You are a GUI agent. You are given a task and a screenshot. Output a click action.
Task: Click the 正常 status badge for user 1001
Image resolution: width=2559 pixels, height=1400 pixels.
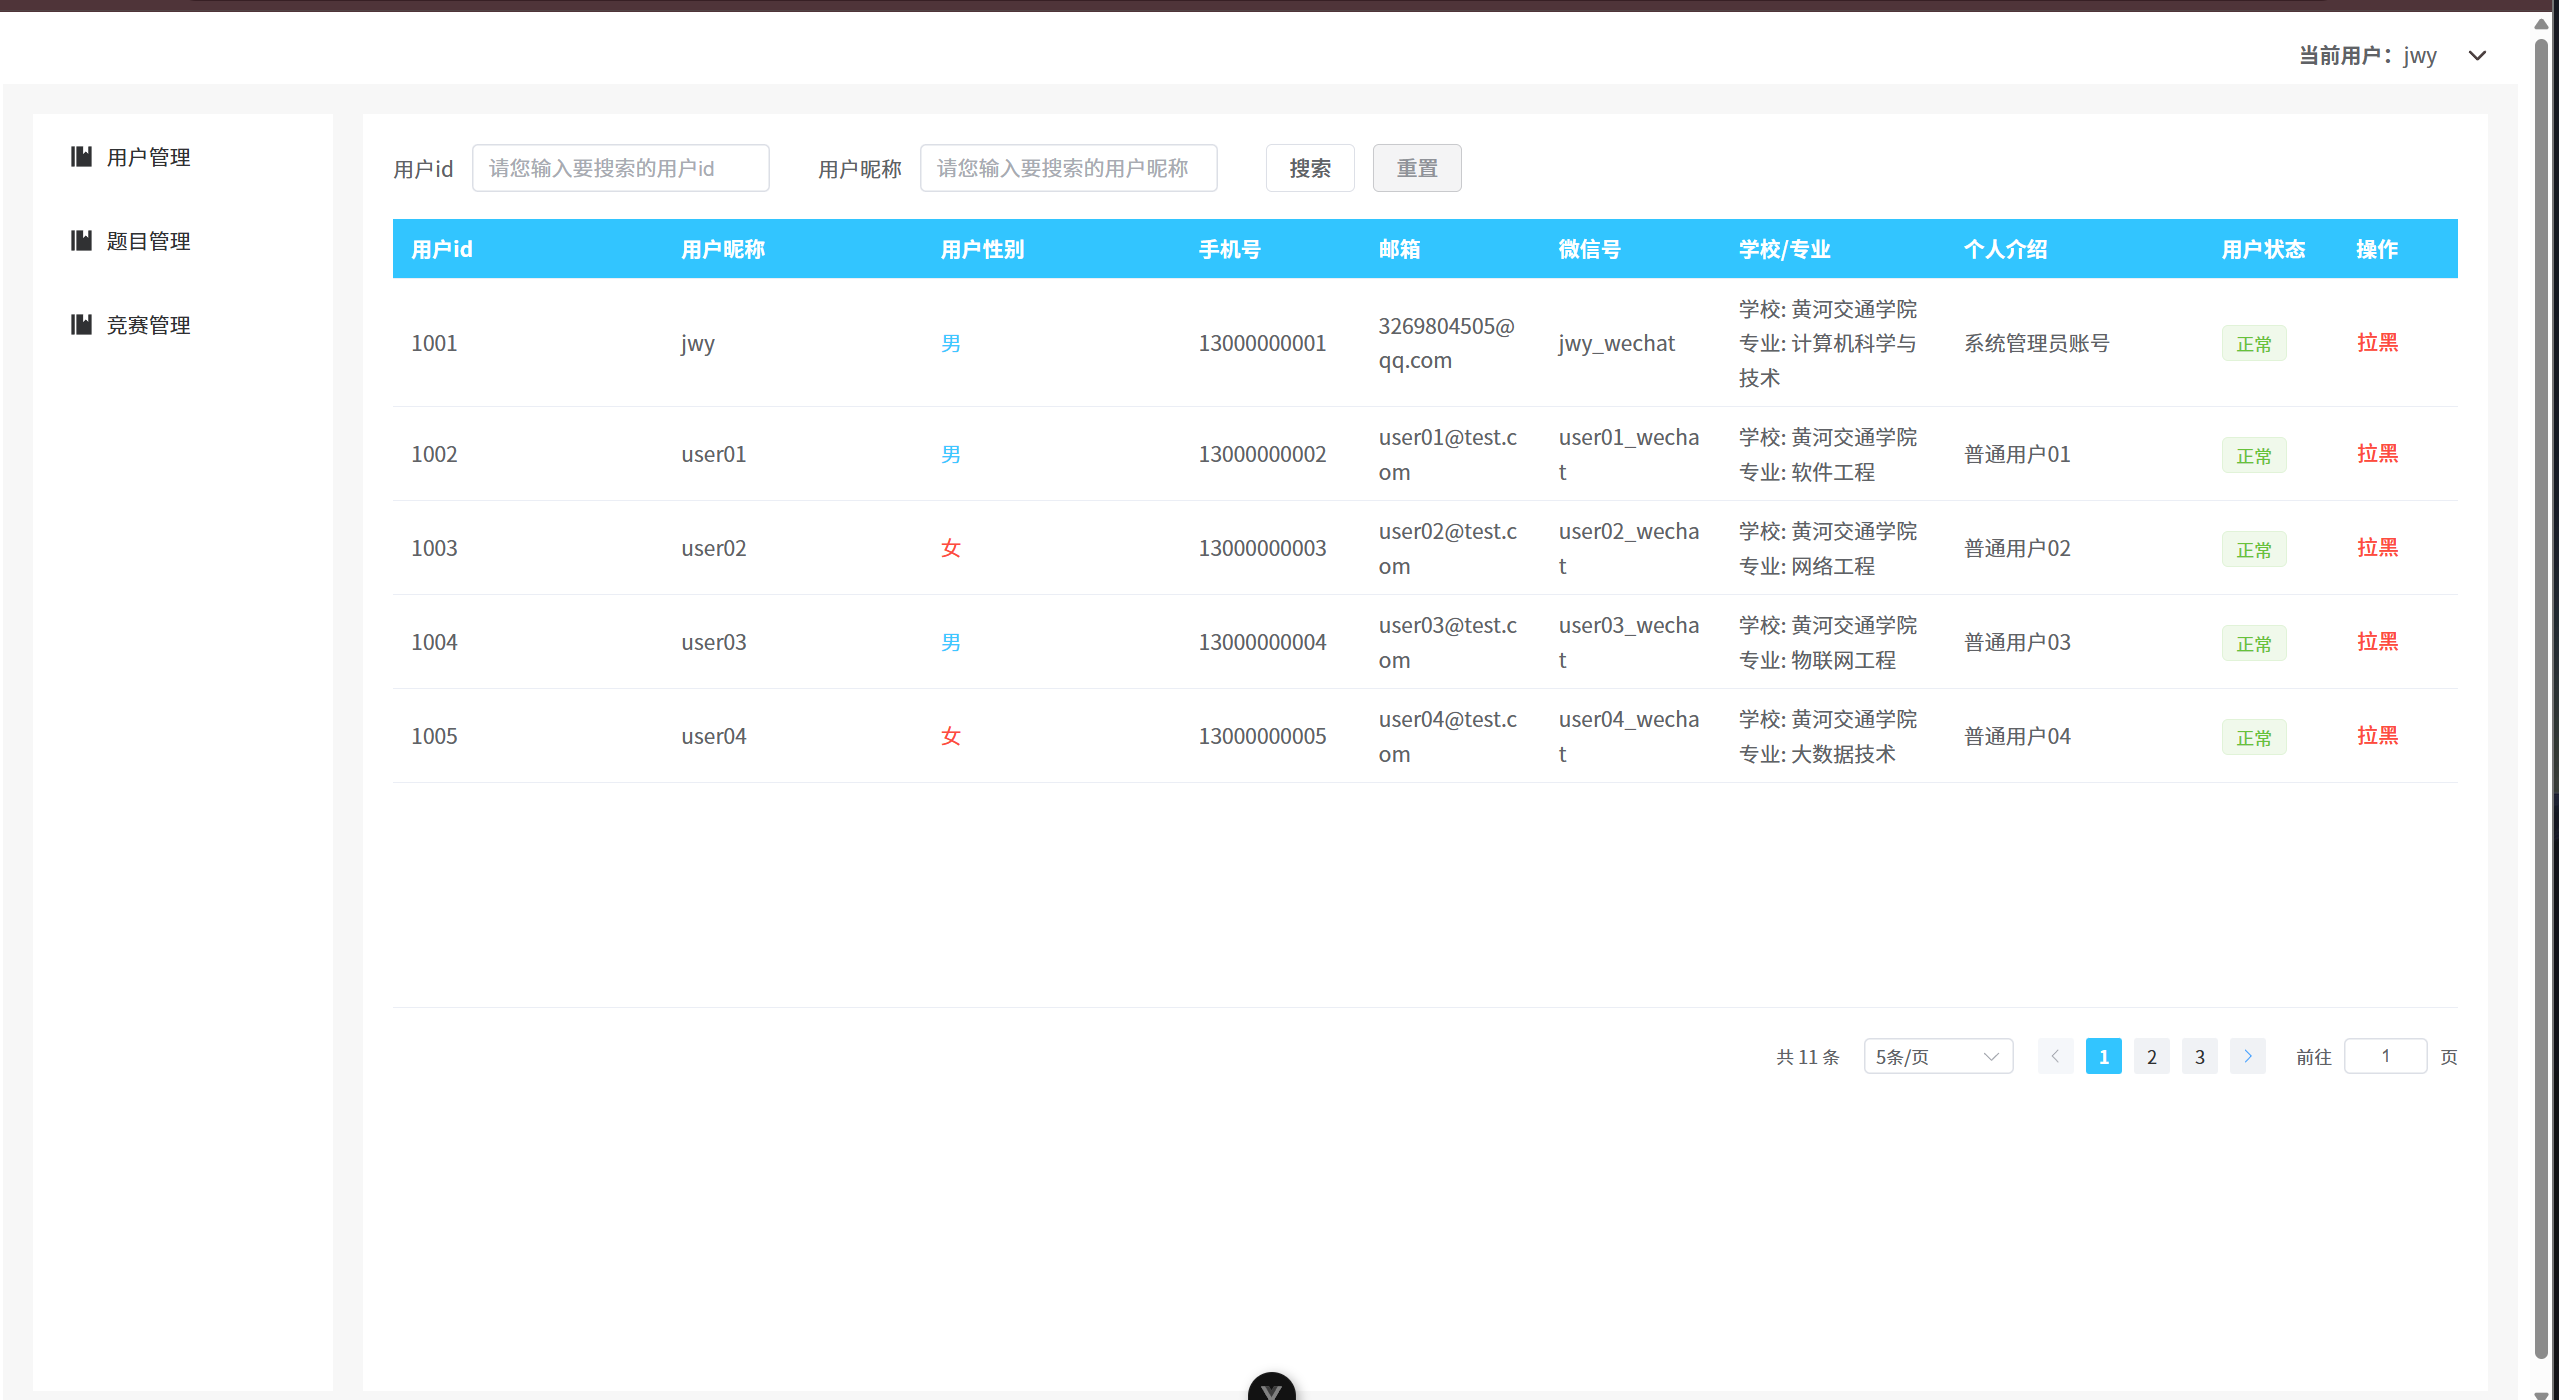click(x=2253, y=342)
